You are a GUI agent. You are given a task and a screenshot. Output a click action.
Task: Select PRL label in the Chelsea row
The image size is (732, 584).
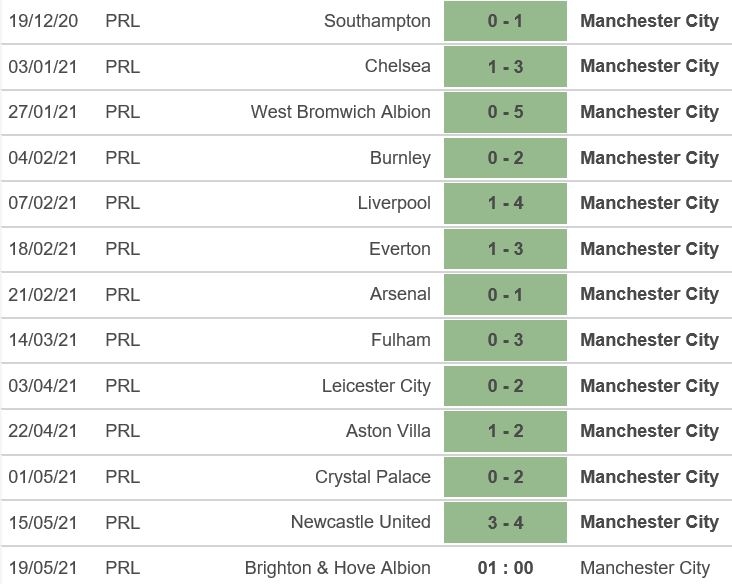tap(122, 66)
